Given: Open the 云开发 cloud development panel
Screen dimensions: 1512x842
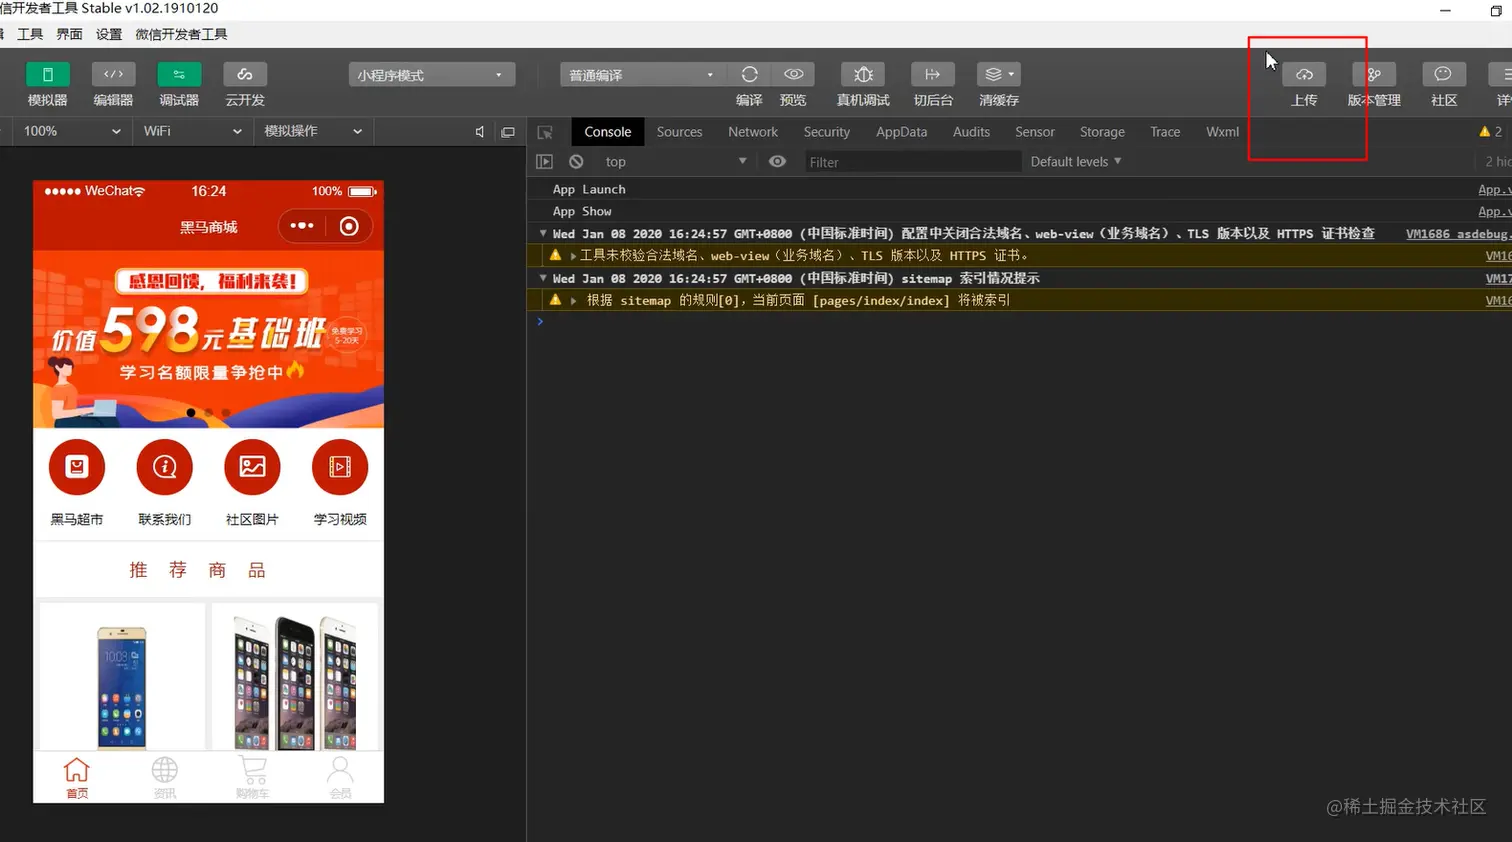Looking at the screenshot, I should [x=245, y=75].
